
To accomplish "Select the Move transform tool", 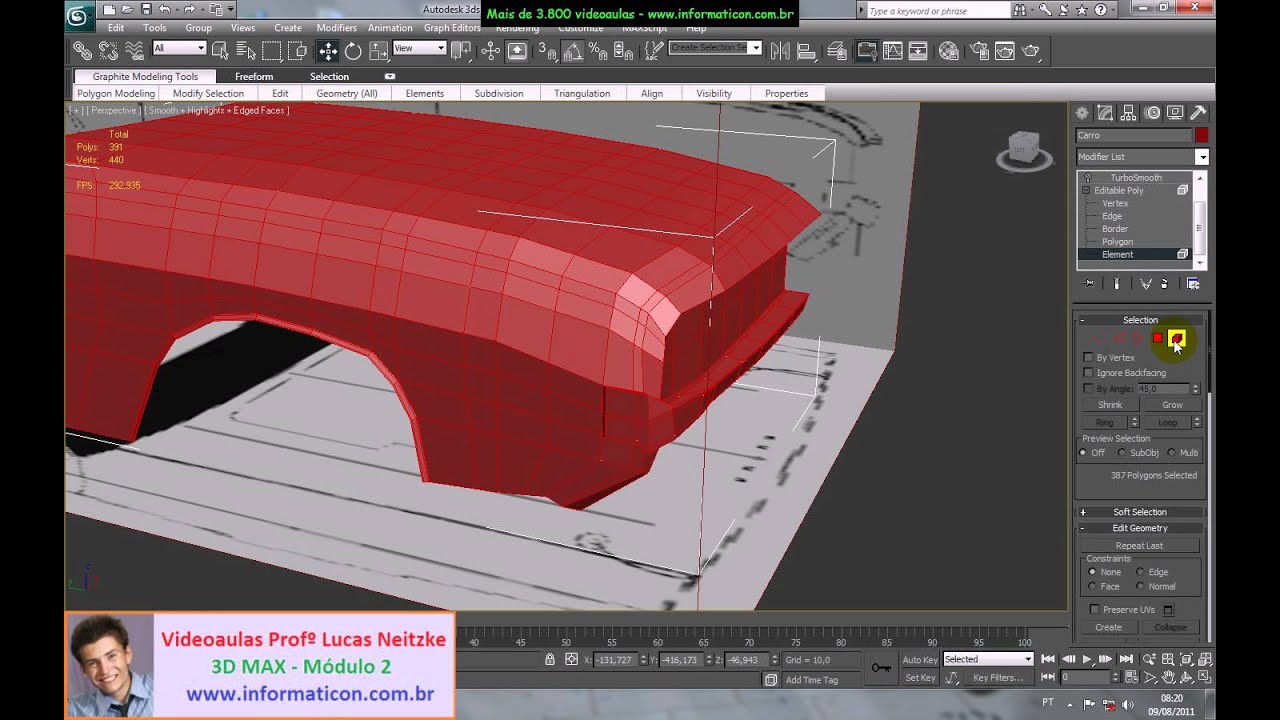I will coord(328,51).
